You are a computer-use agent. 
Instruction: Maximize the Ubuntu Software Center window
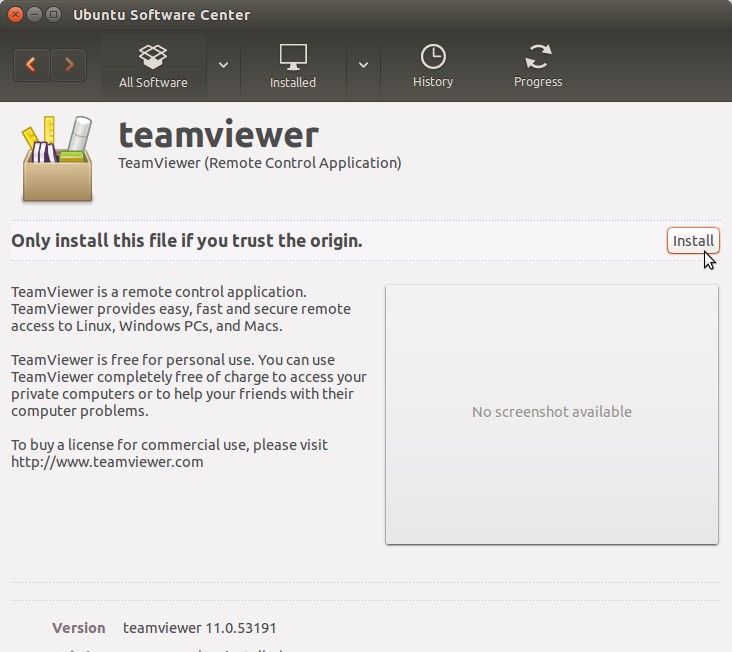(x=54, y=14)
